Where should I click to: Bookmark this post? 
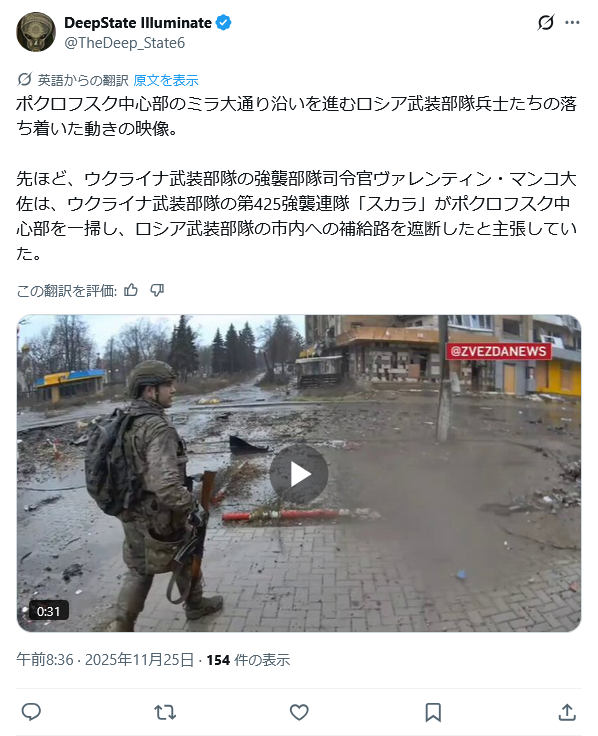[x=433, y=713]
